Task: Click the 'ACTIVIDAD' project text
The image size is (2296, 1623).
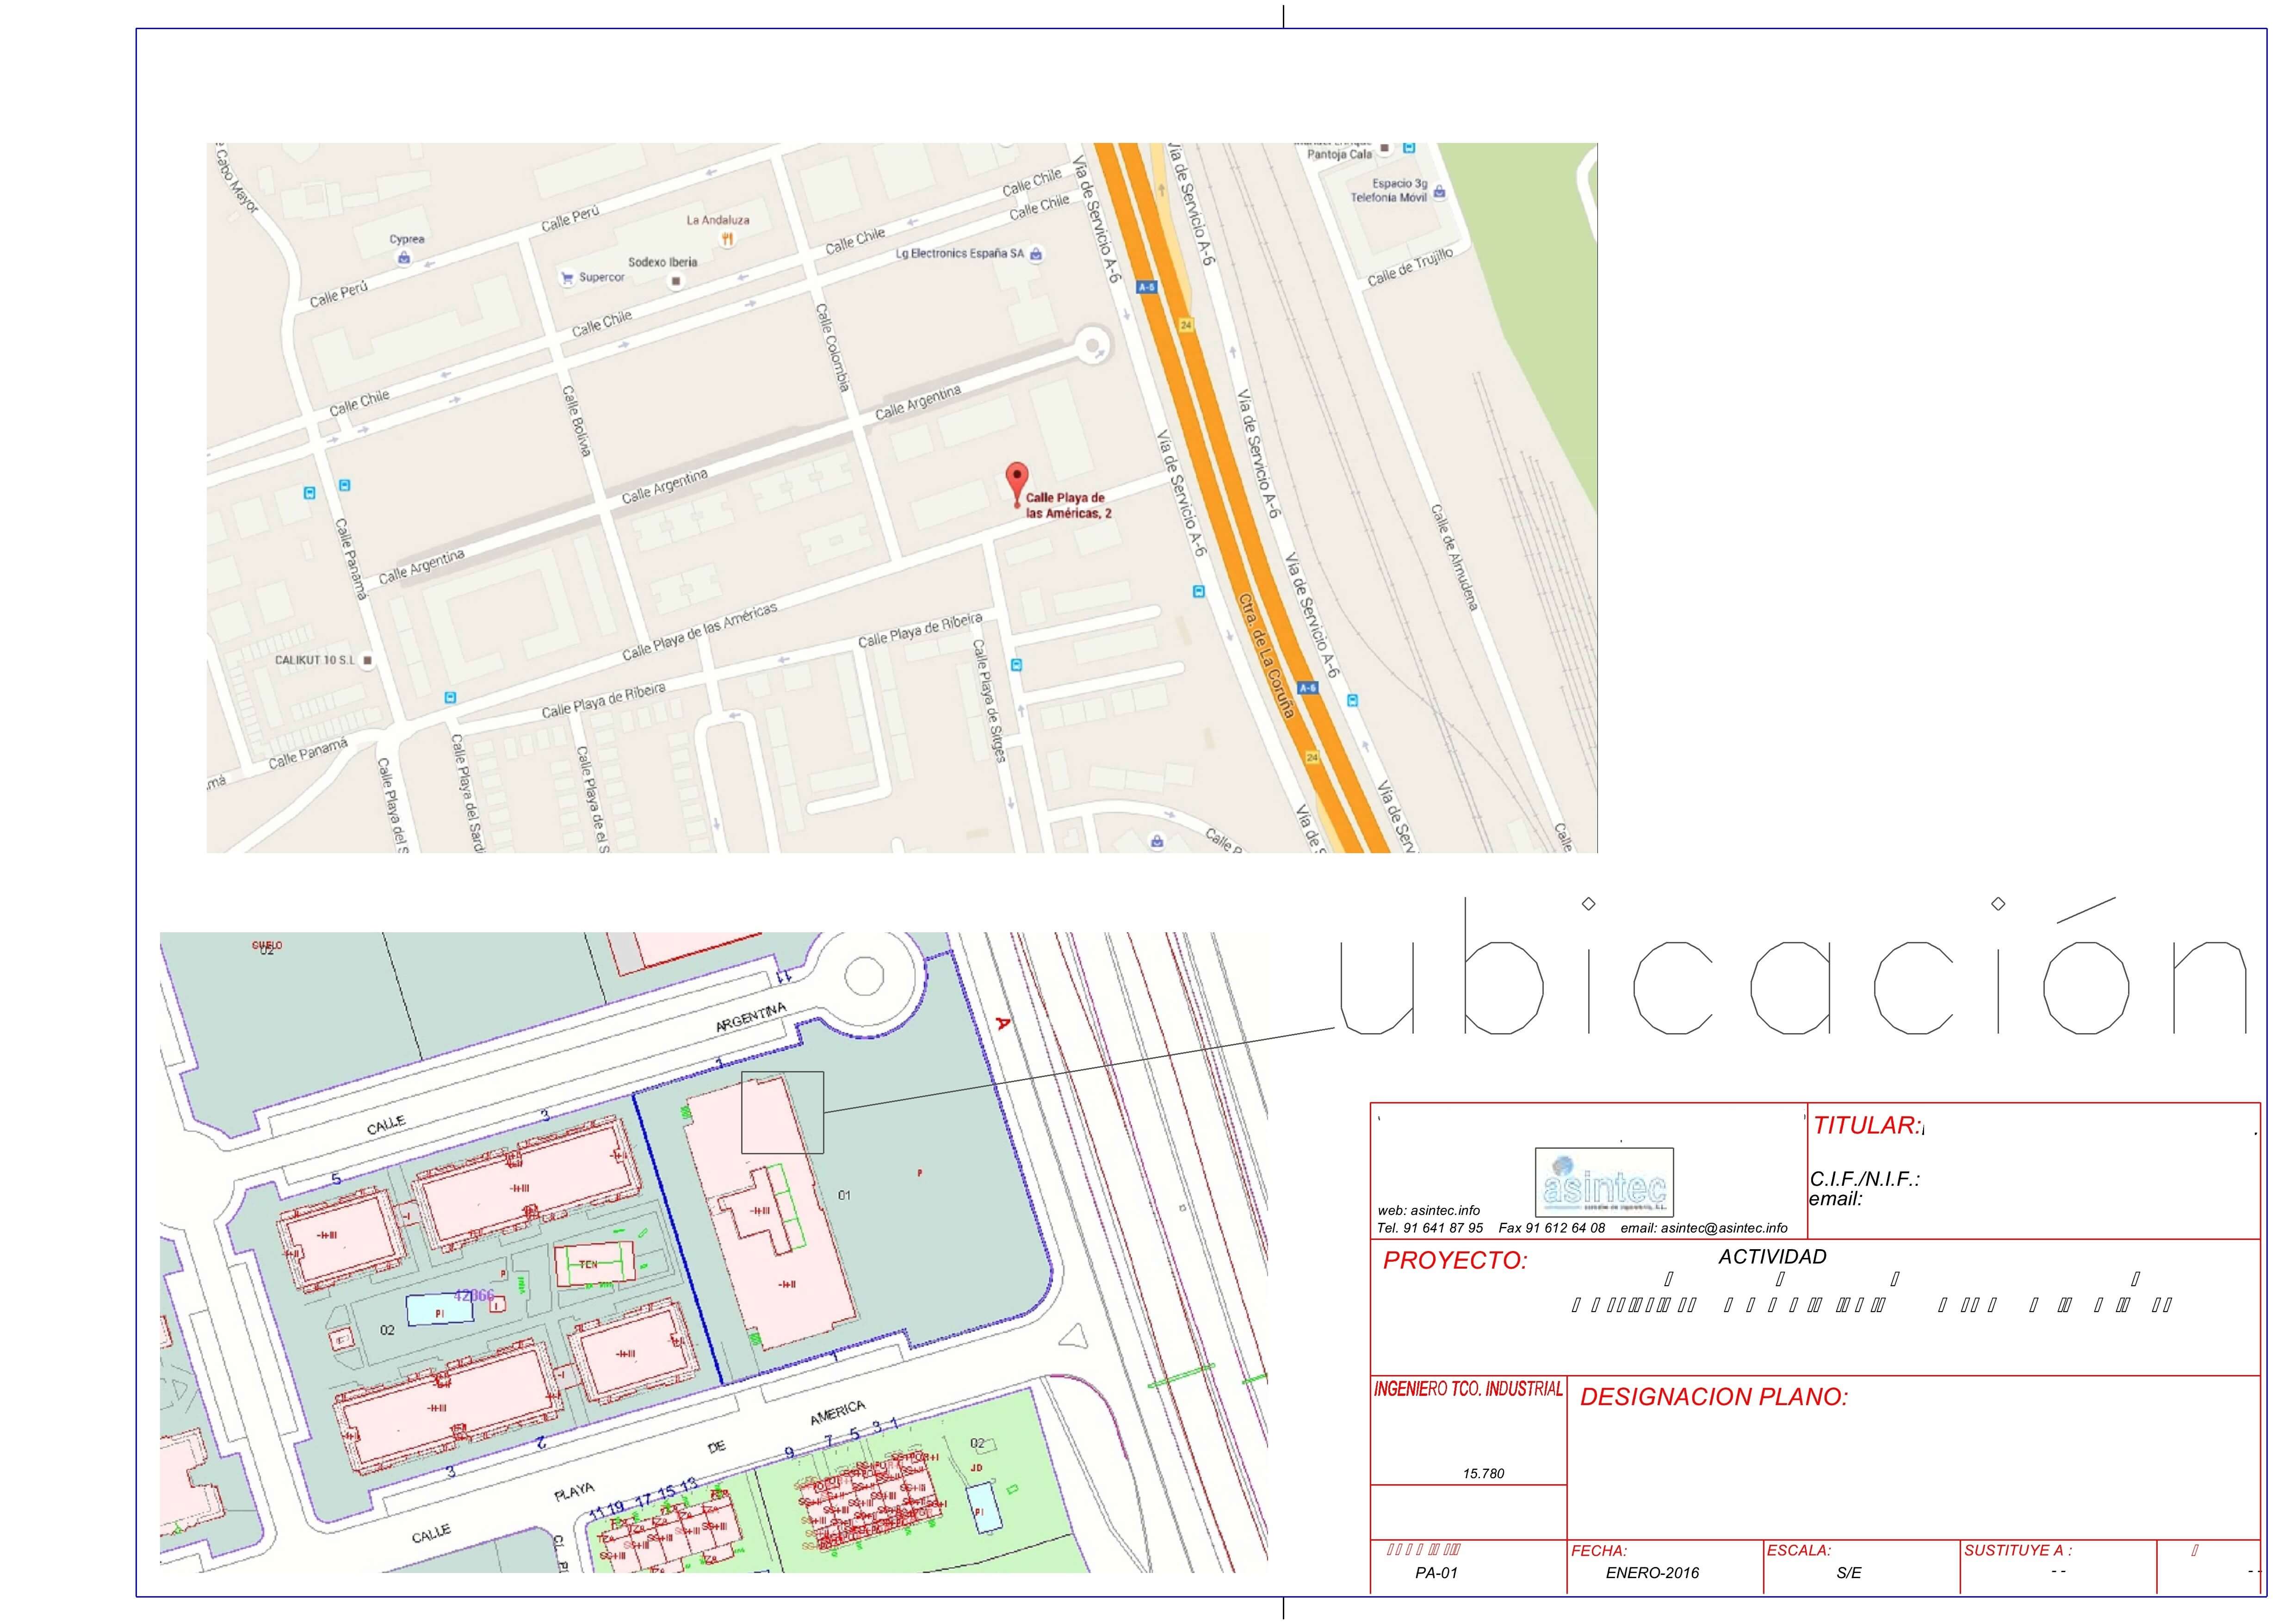Action: click(x=1772, y=1257)
